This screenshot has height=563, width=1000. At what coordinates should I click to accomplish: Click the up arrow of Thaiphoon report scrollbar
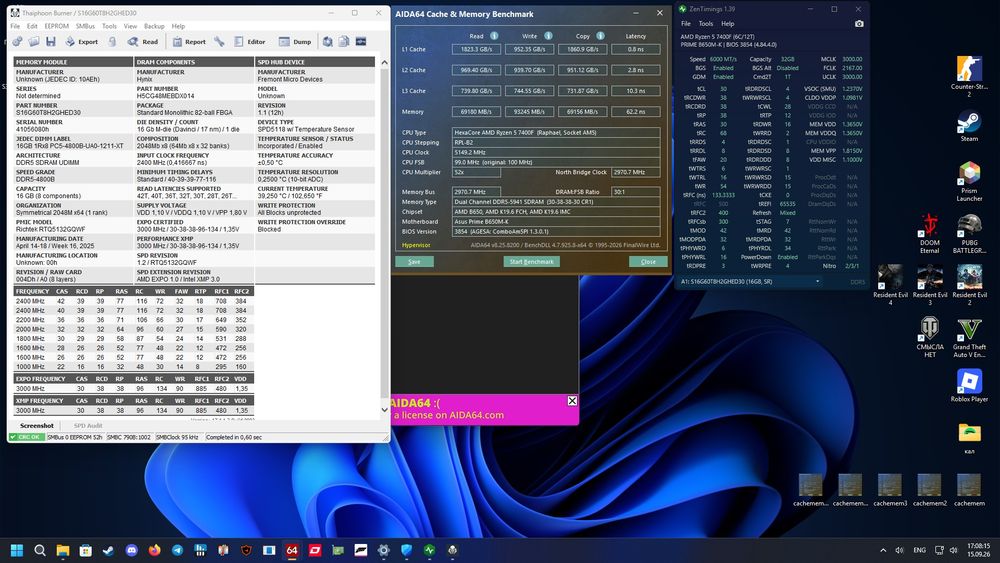click(384, 62)
